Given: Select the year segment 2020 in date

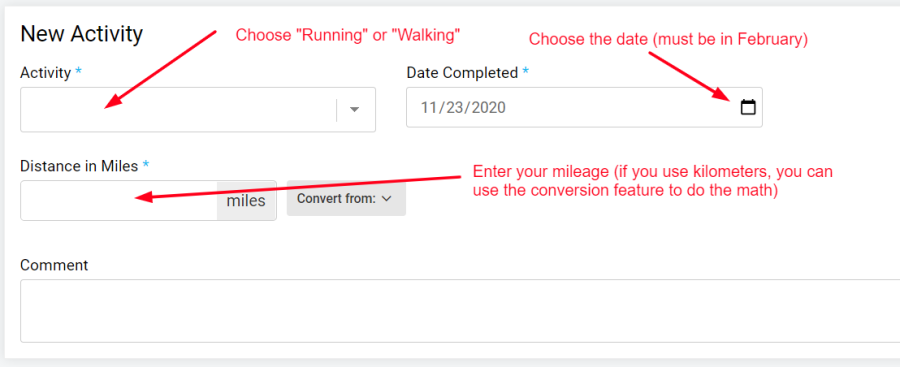Looking at the screenshot, I should pyautogui.click(x=488, y=107).
